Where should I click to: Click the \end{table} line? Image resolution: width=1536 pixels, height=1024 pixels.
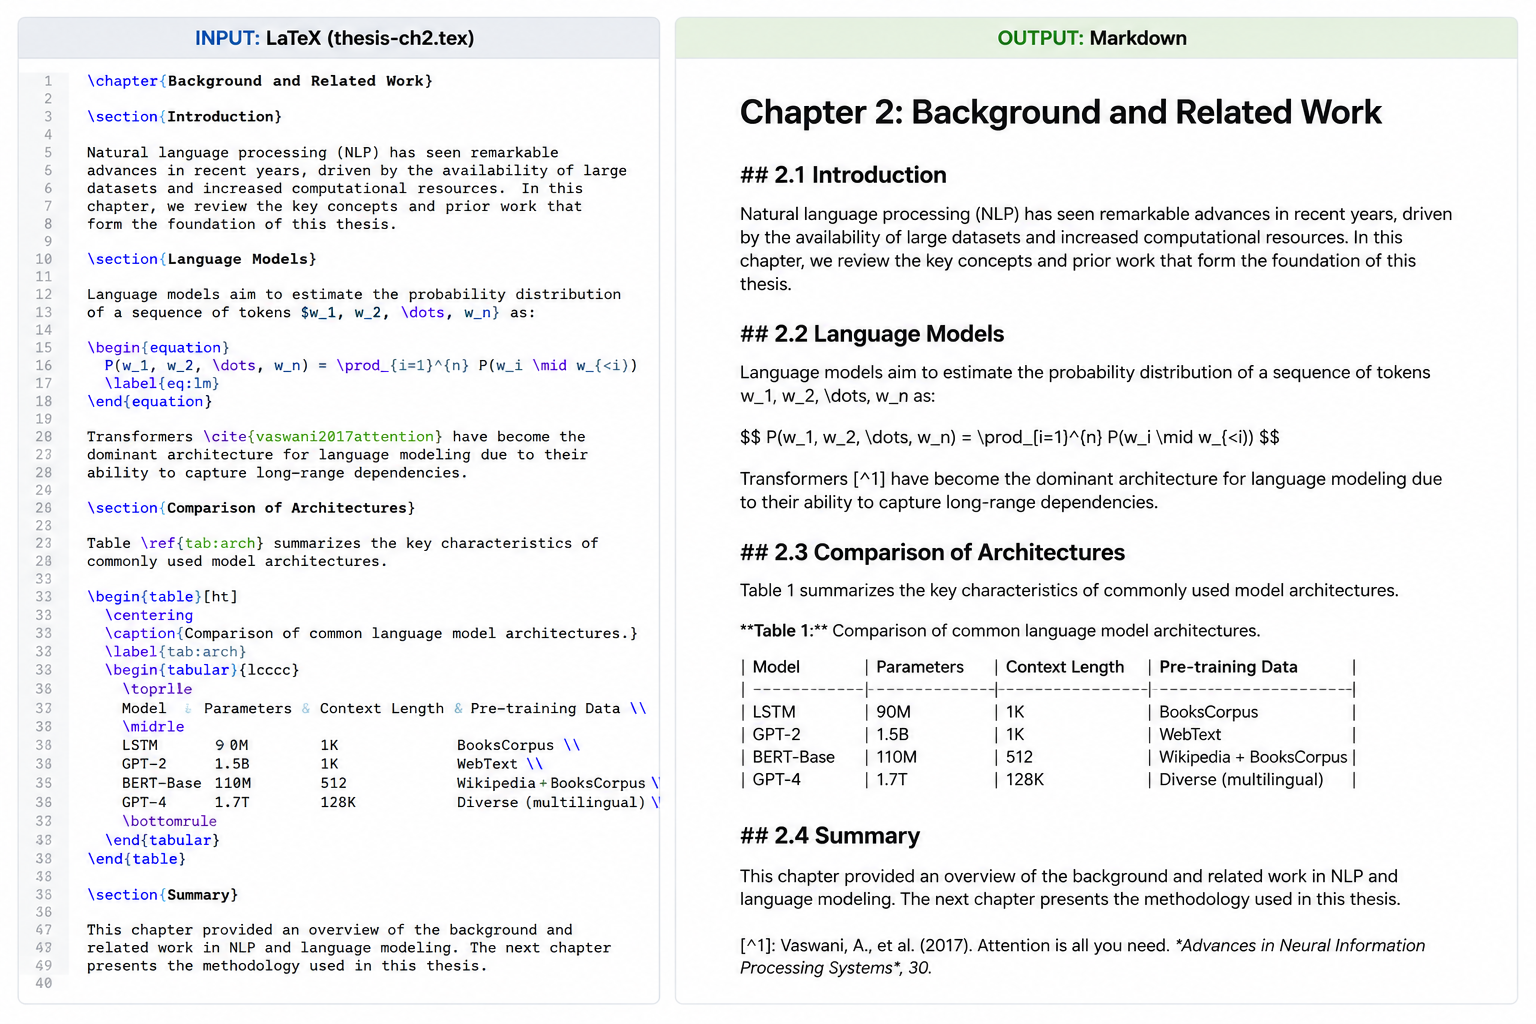(136, 859)
